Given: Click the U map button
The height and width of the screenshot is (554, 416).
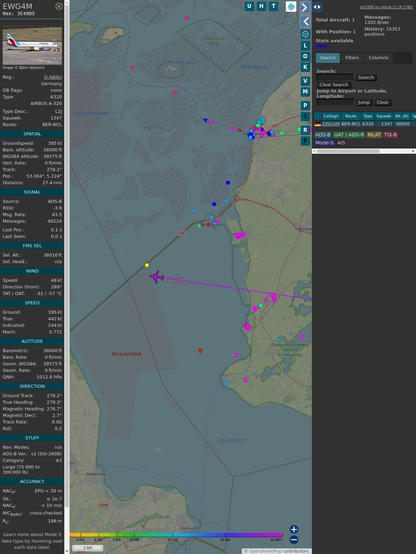Looking at the screenshot, I should click(x=249, y=6).
